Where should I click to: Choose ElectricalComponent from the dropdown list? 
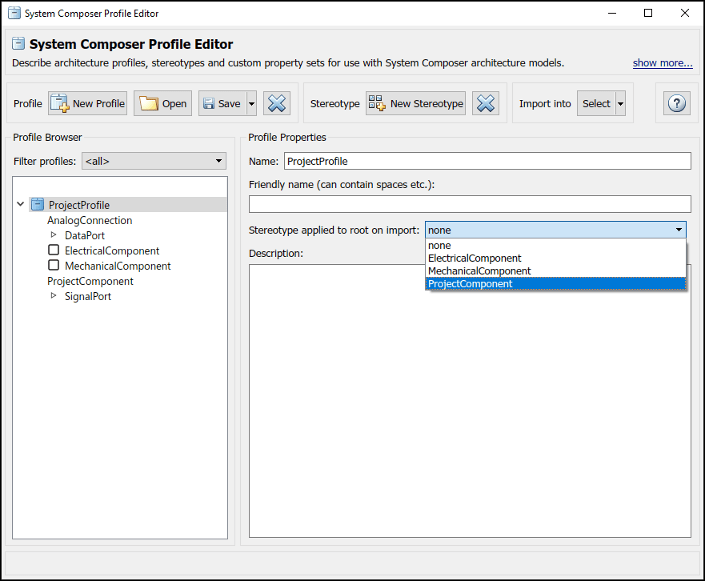[556, 258]
